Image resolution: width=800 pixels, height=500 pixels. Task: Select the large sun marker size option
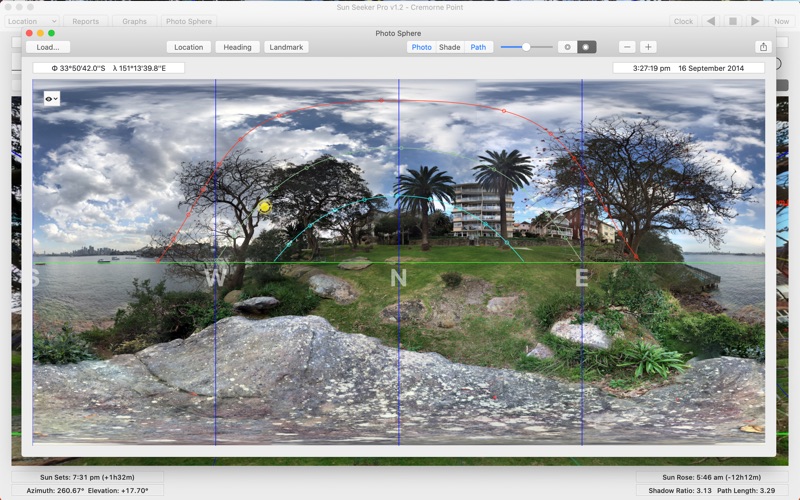pyautogui.click(x=586, y=47)
